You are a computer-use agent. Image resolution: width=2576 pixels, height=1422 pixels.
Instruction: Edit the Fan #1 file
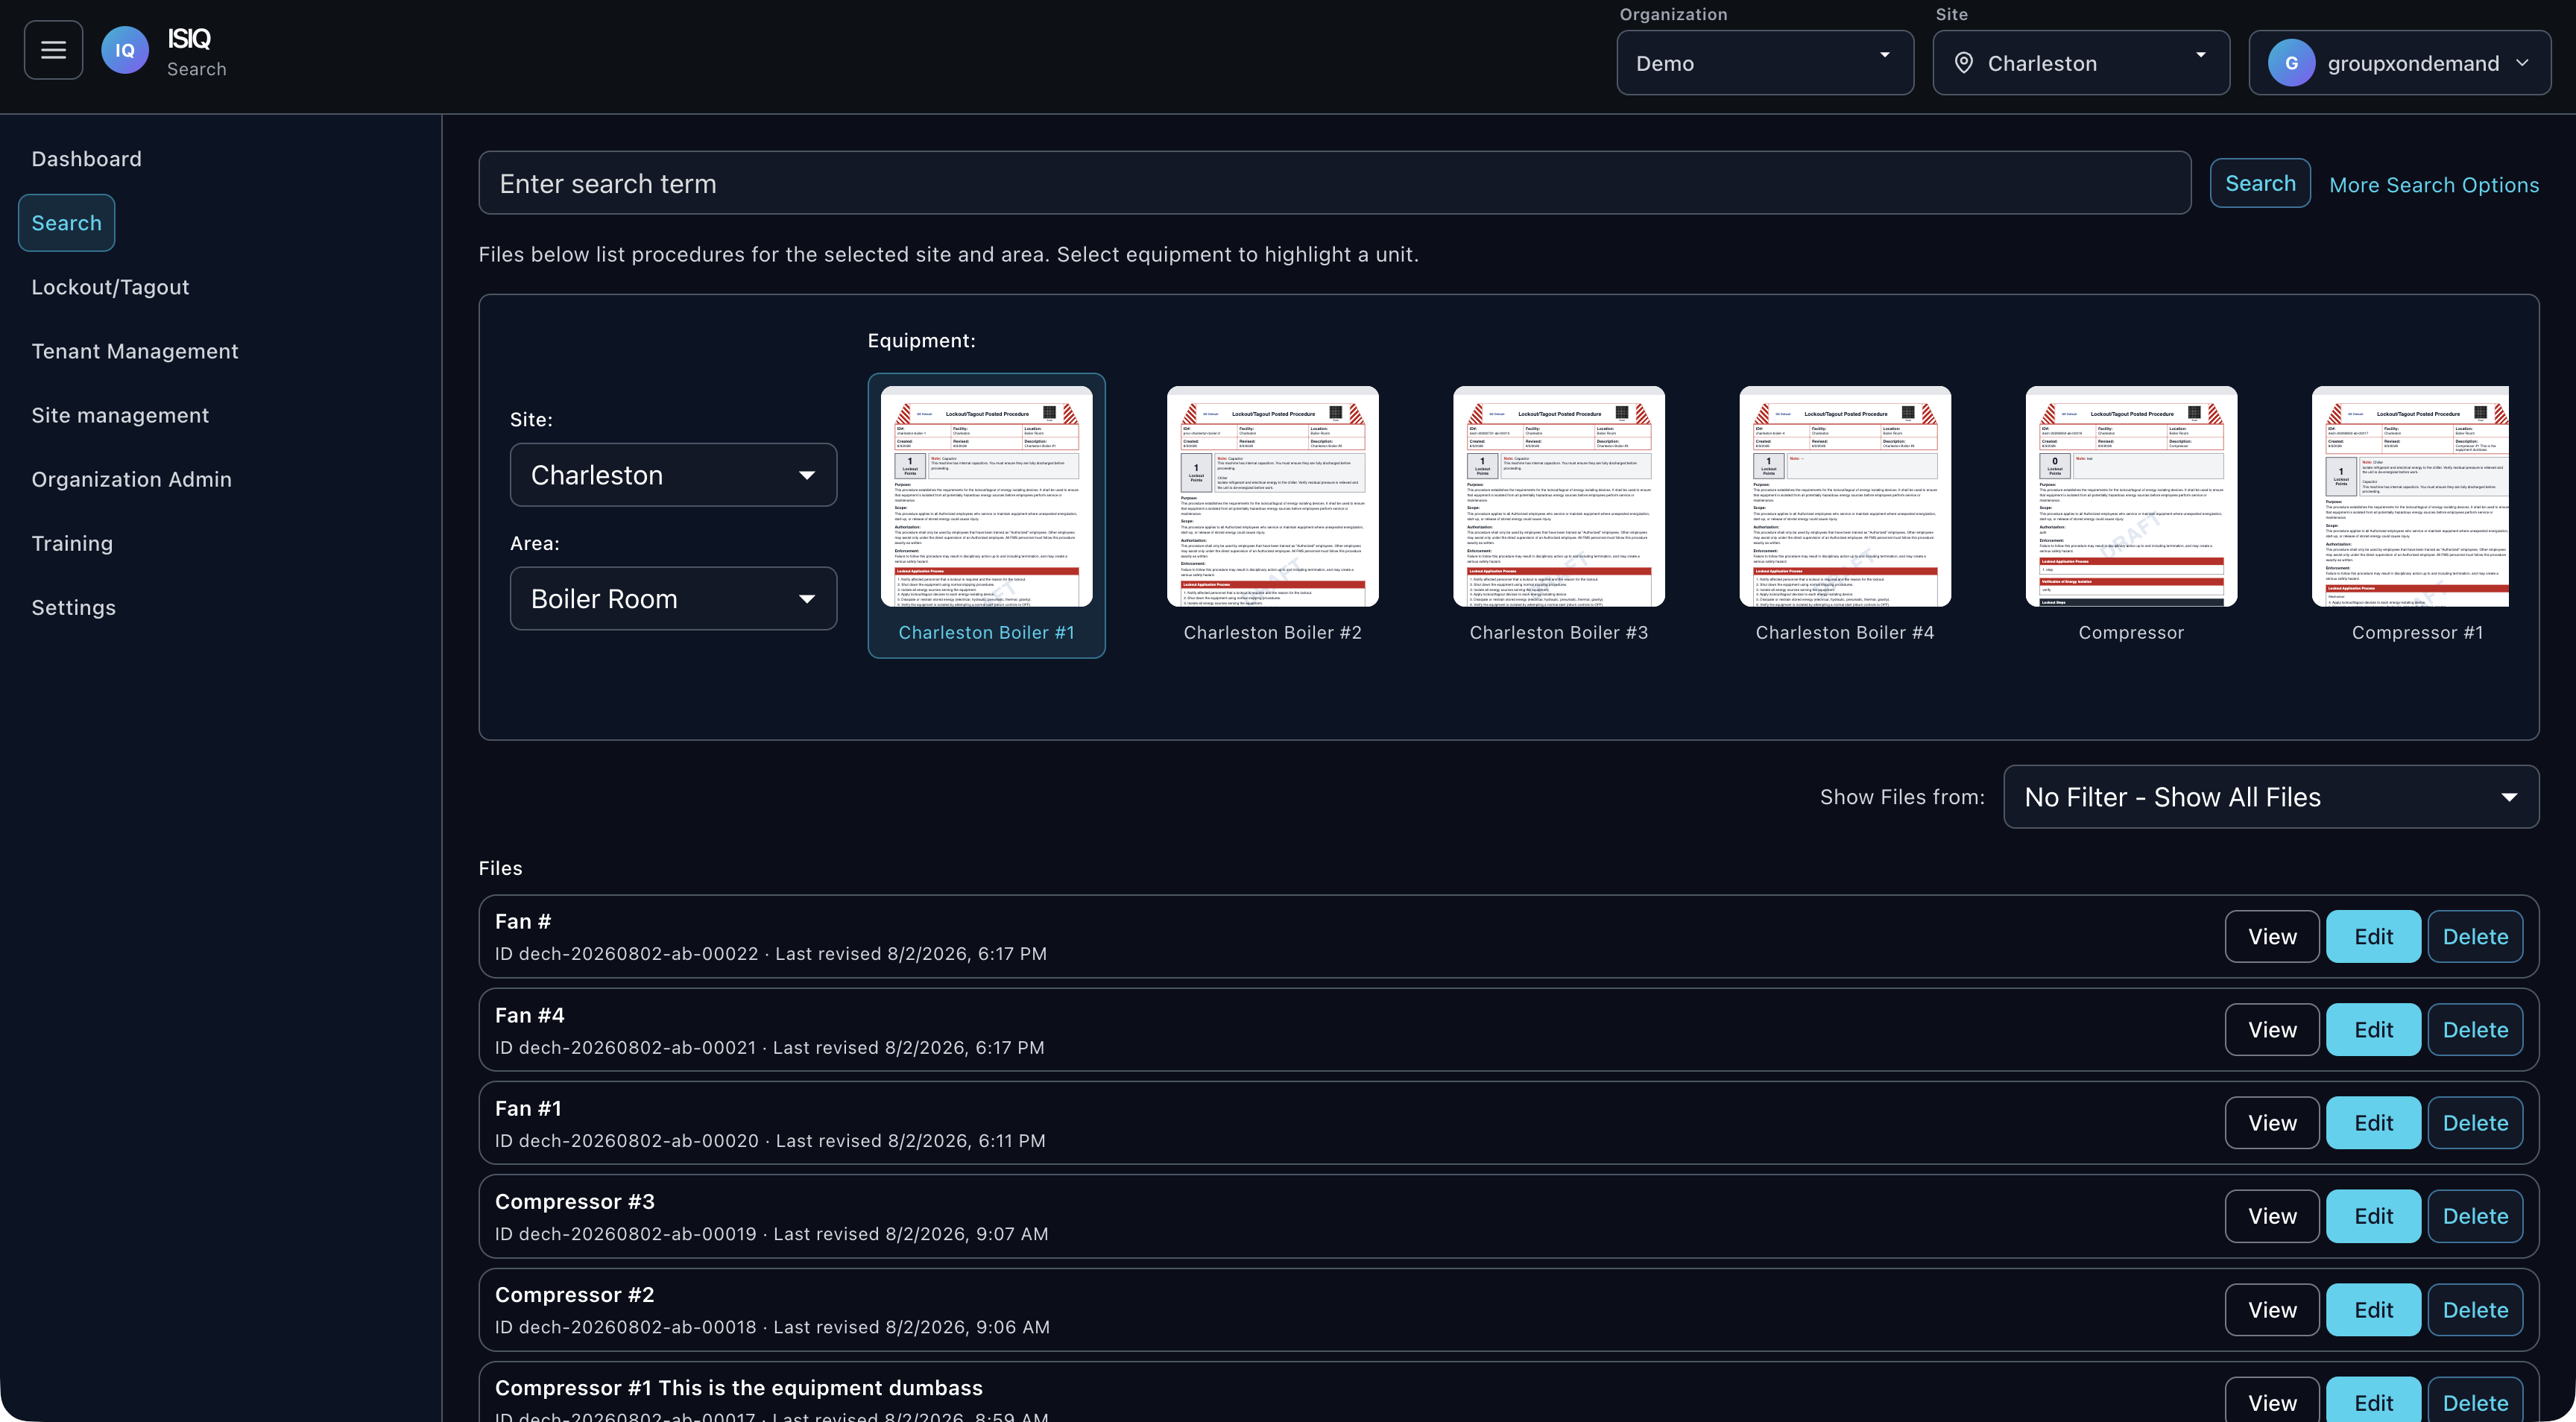(x=2373, y=1123)
